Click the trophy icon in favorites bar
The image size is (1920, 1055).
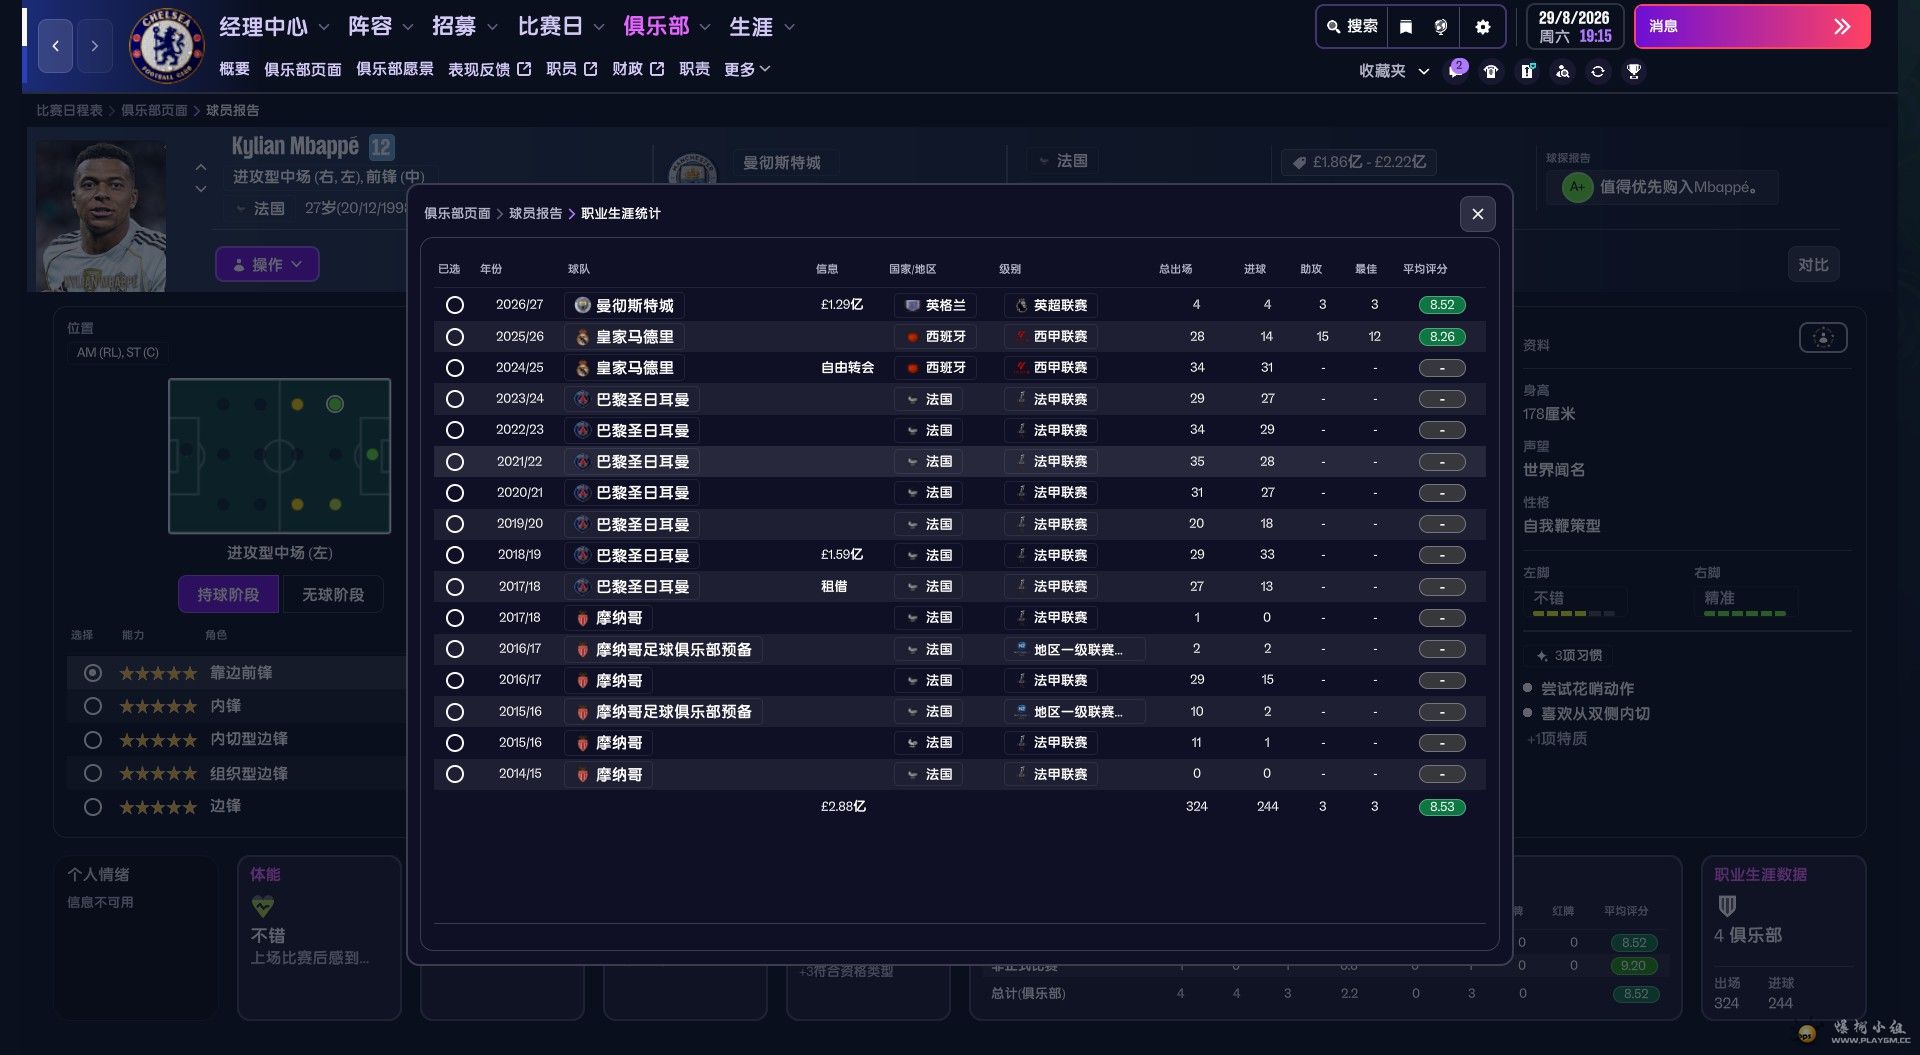pos(1633,71)
